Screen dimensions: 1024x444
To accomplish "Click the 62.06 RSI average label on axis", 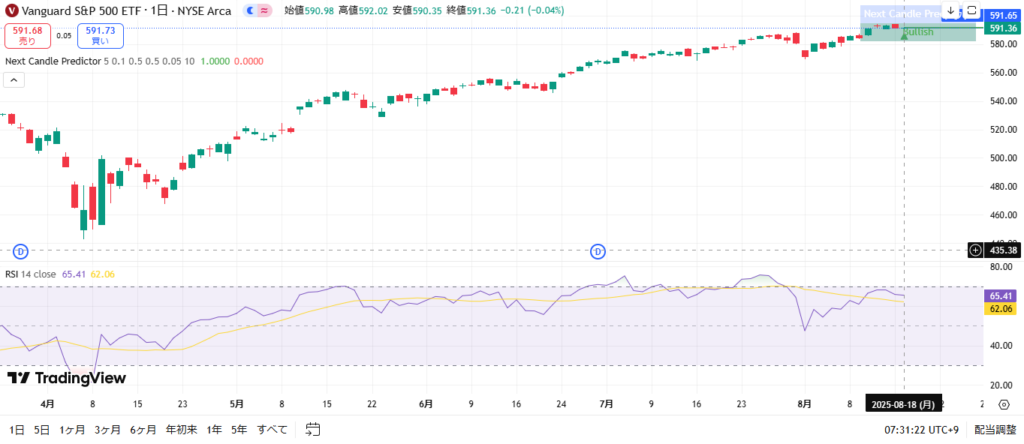I will tap(1001, 308).
